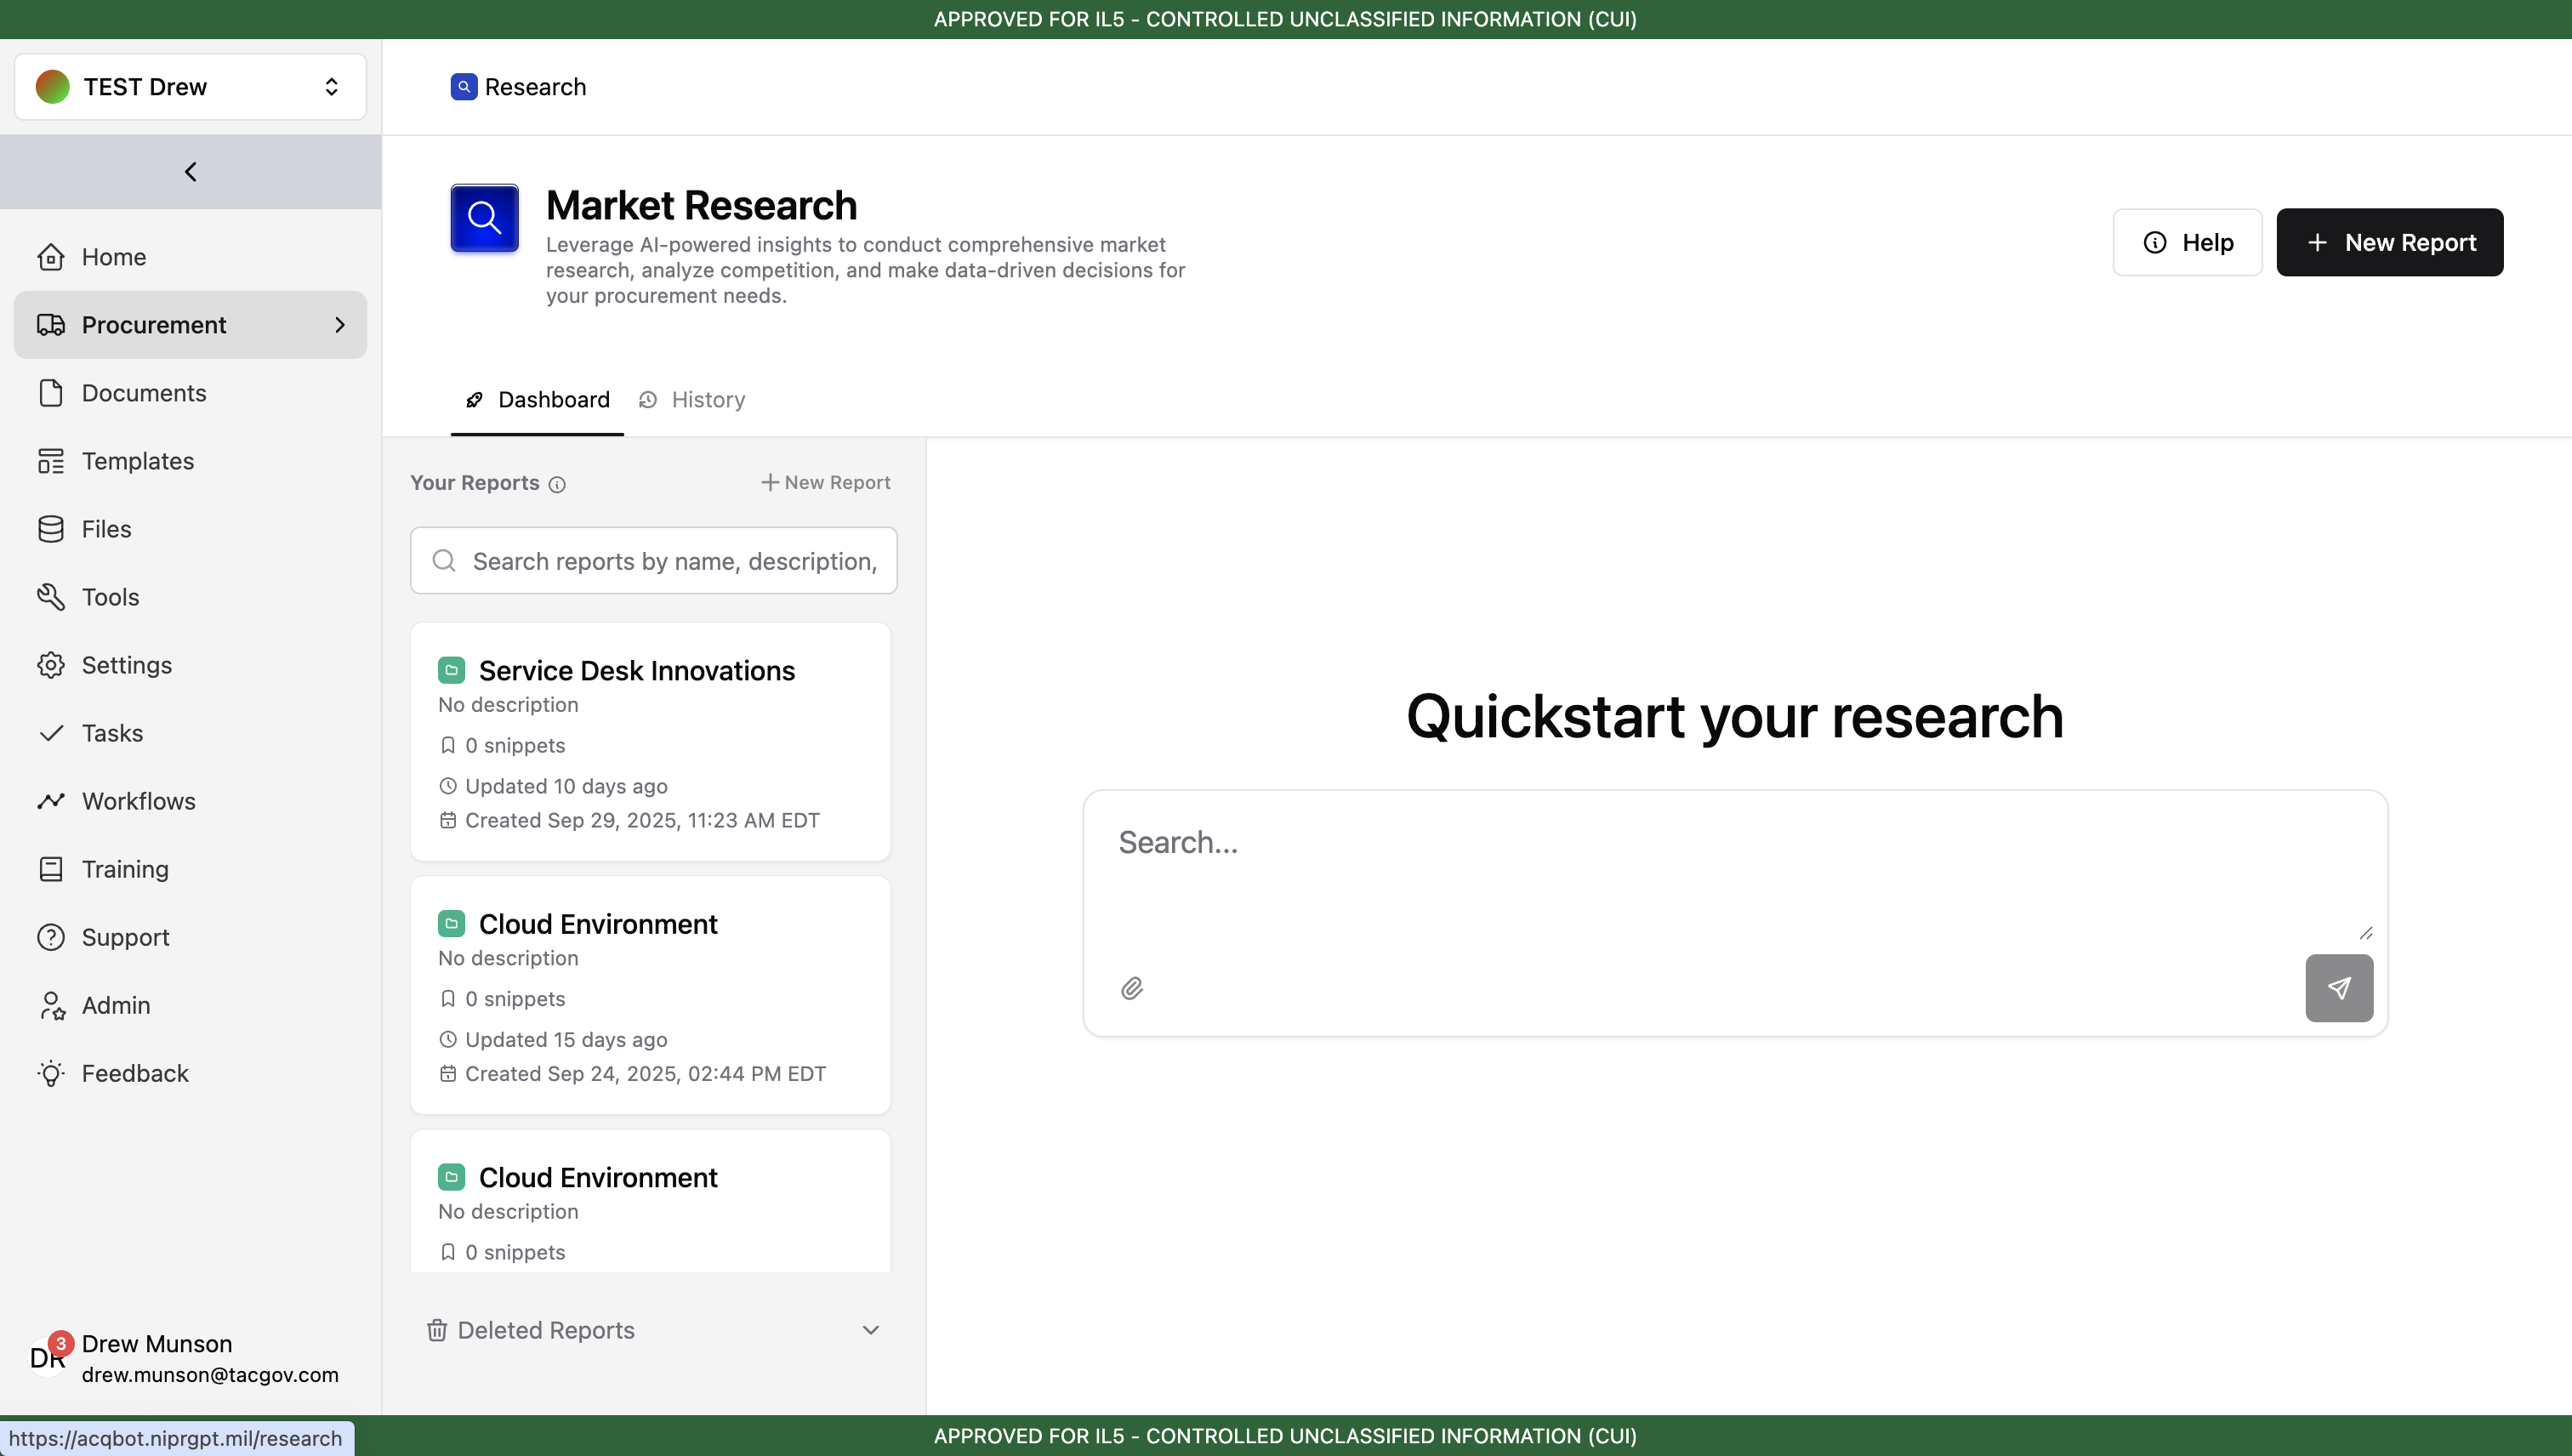The height and width of the screenshot is (1456, 2572).
Task: Open the TEST Drew workspace switcher
Action: (190, 87)
